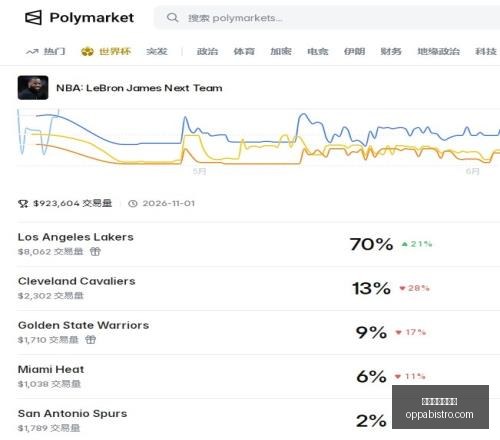Open the LeBron James market thumbnail
The image size is (500, 440).
(x=33, y=88)
